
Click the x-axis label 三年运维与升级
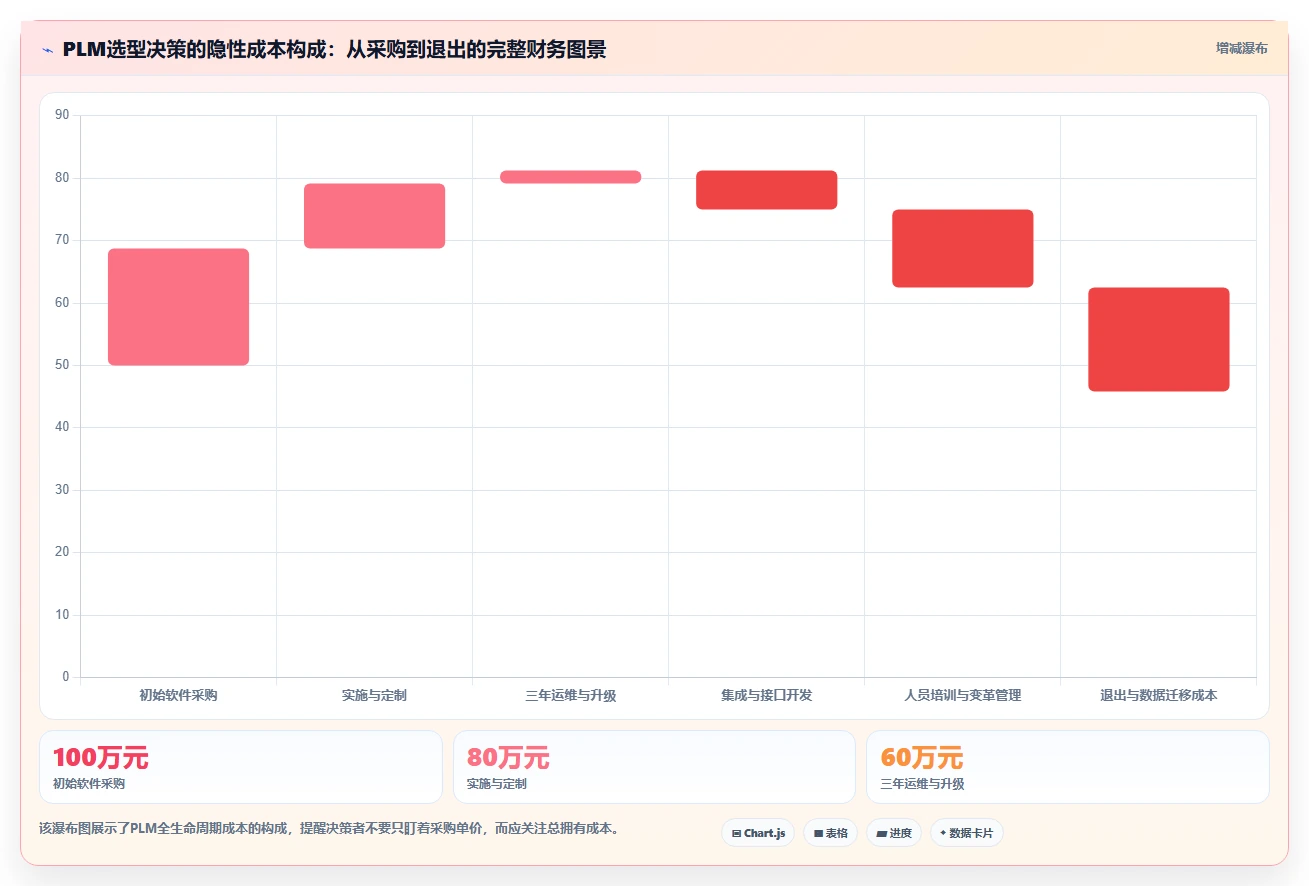[x=570, y=695]
